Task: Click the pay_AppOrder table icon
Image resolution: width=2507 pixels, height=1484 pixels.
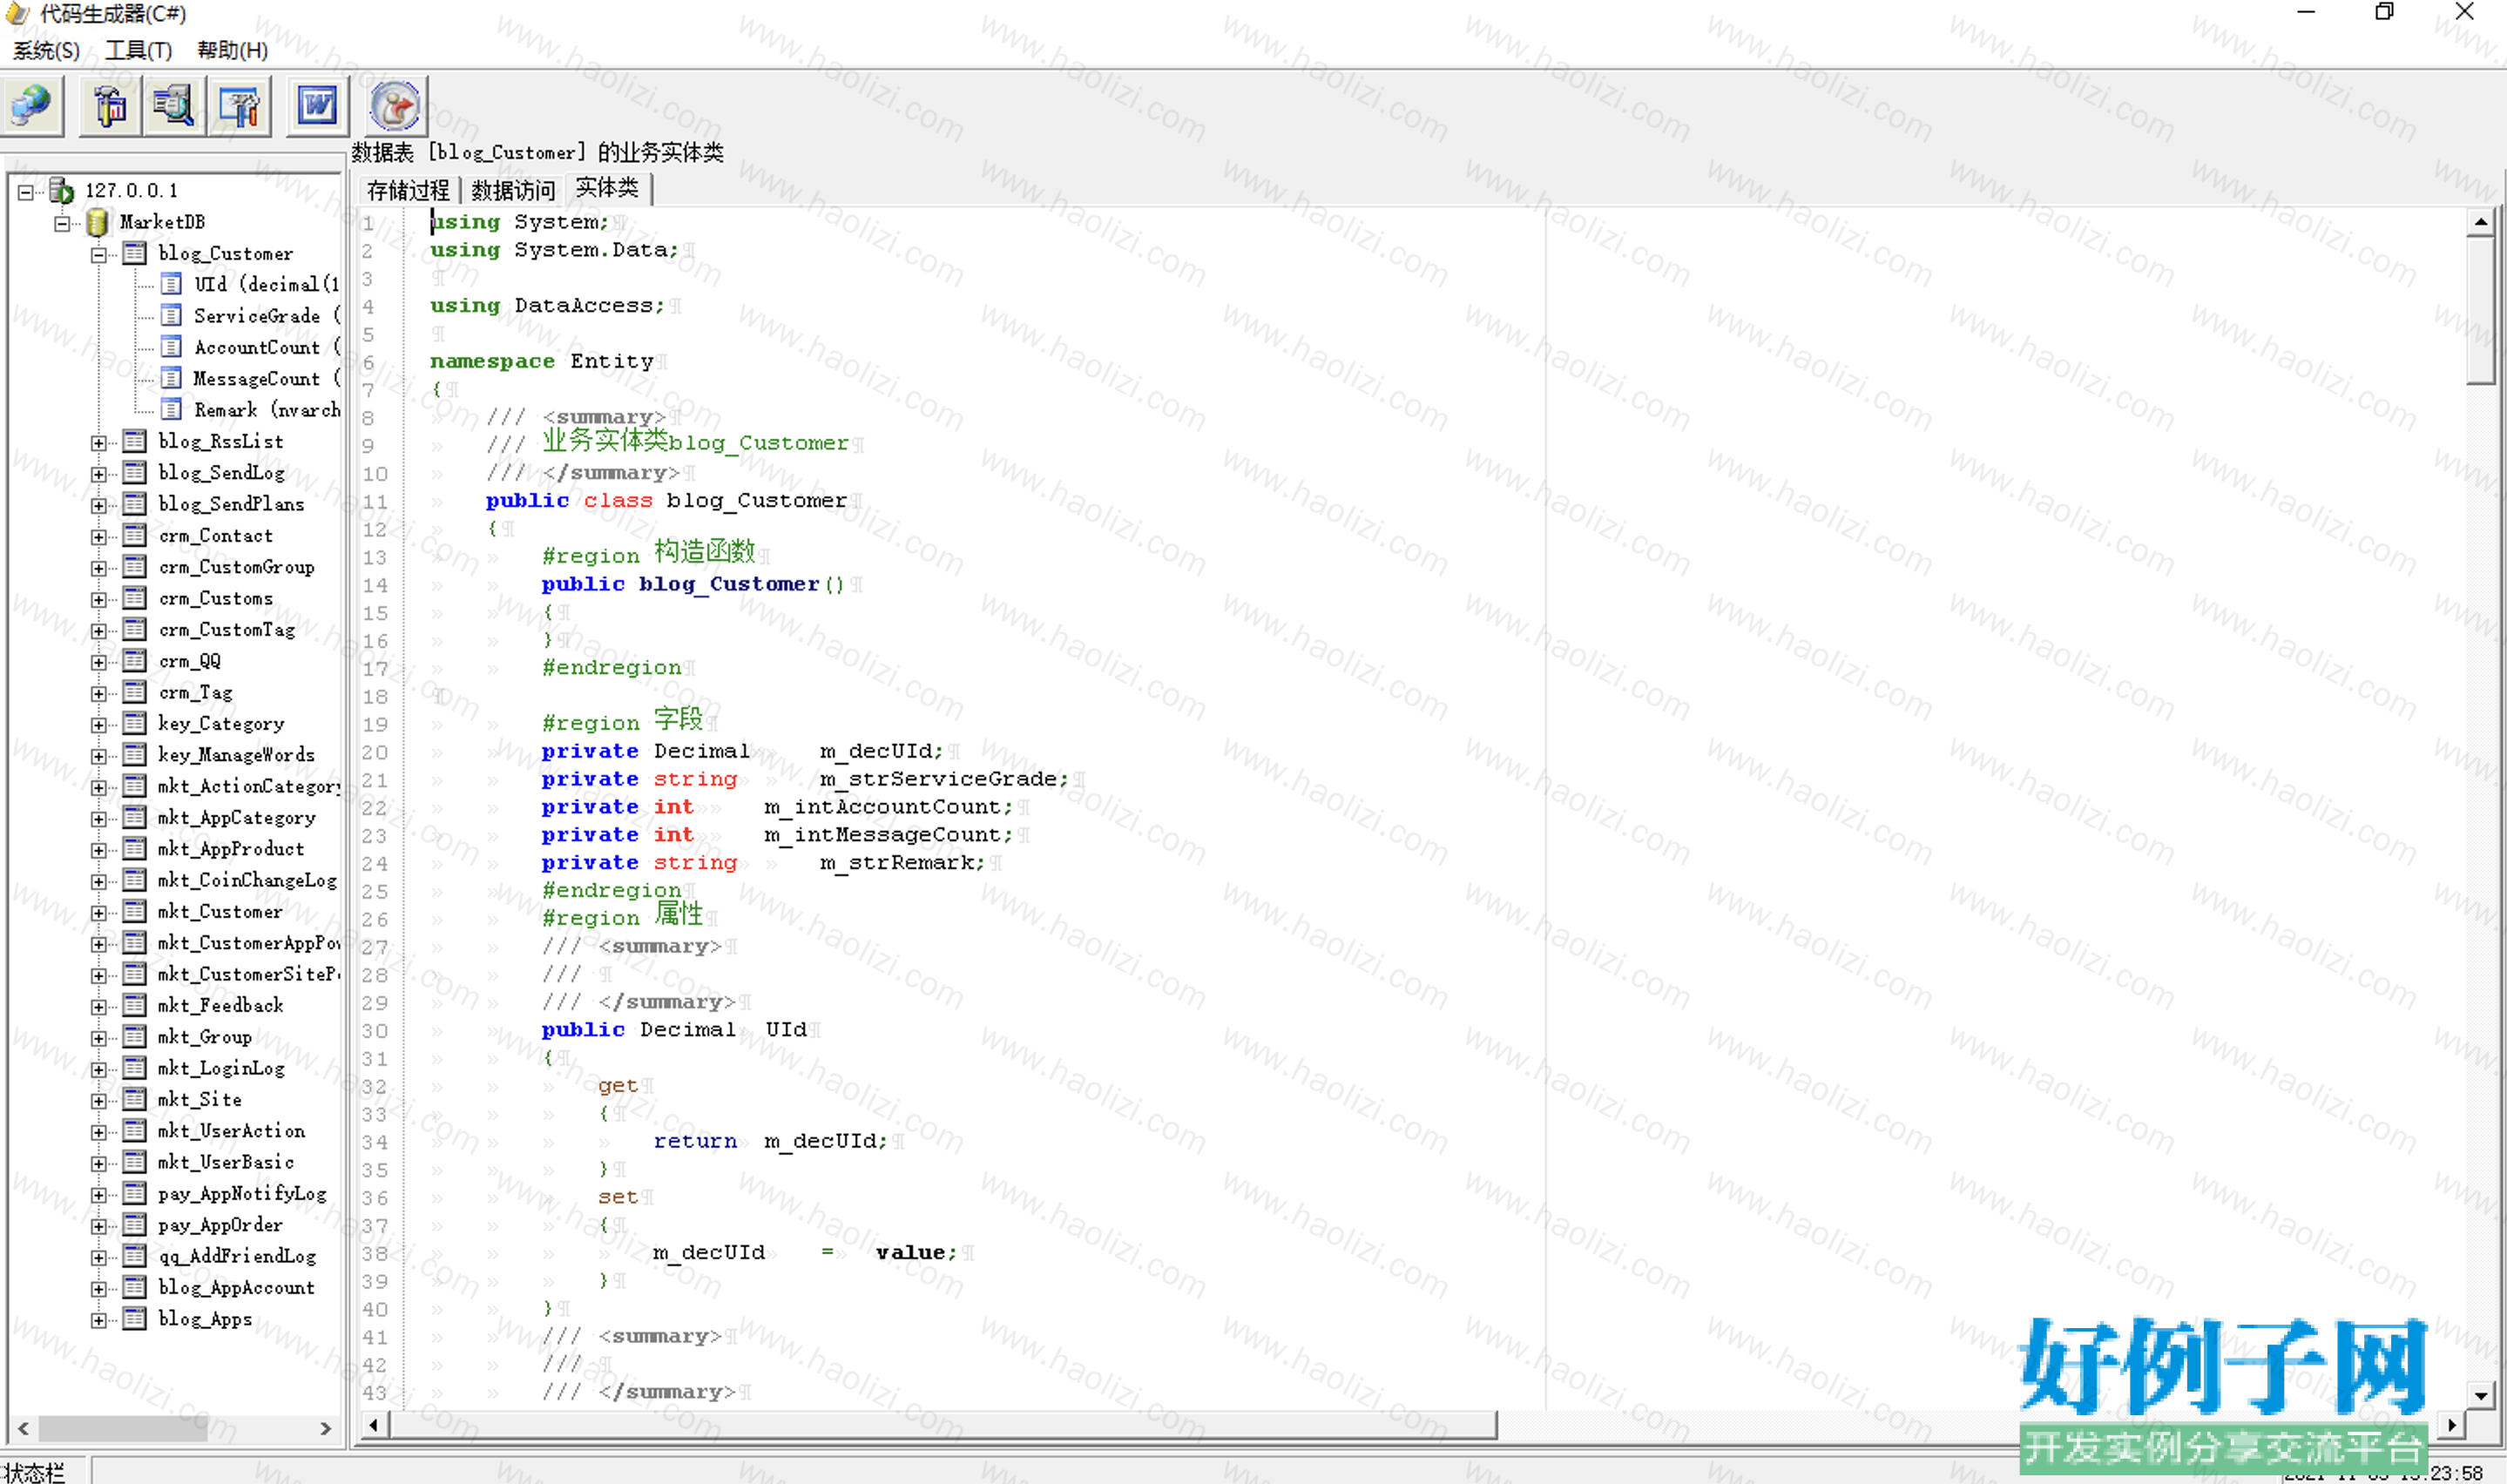Action: tap(135, 1225)
